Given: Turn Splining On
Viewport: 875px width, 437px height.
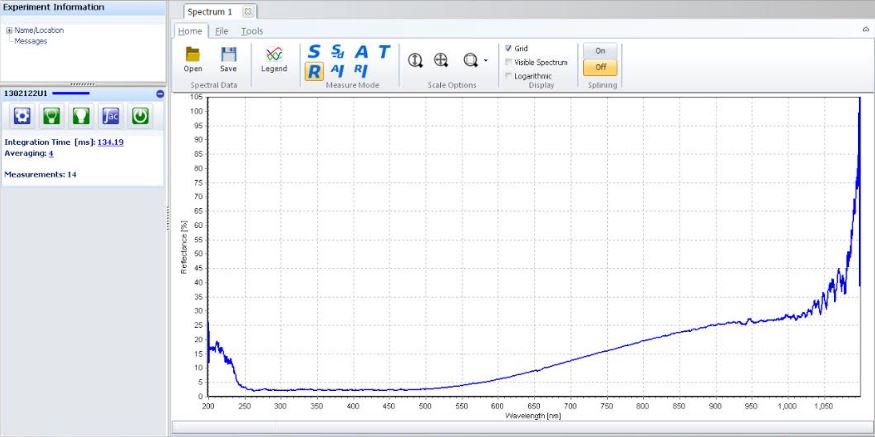Looking at the screenshot, I should [600, 50].
